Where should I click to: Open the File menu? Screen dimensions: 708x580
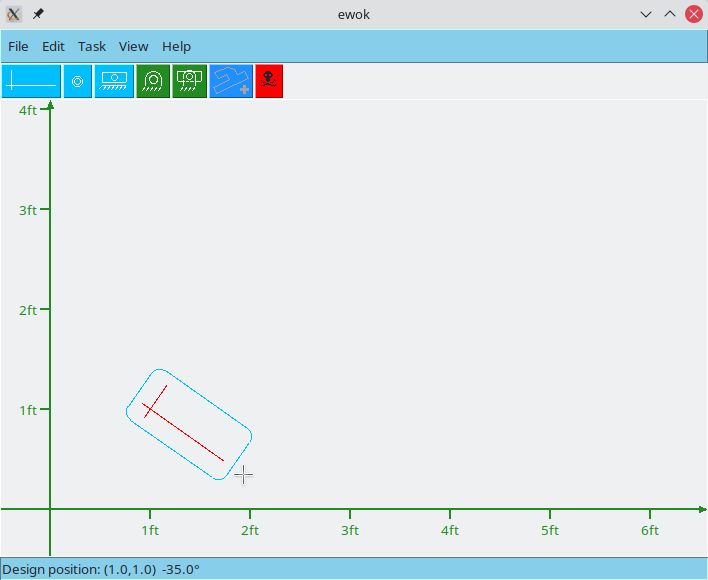point(18,46)
